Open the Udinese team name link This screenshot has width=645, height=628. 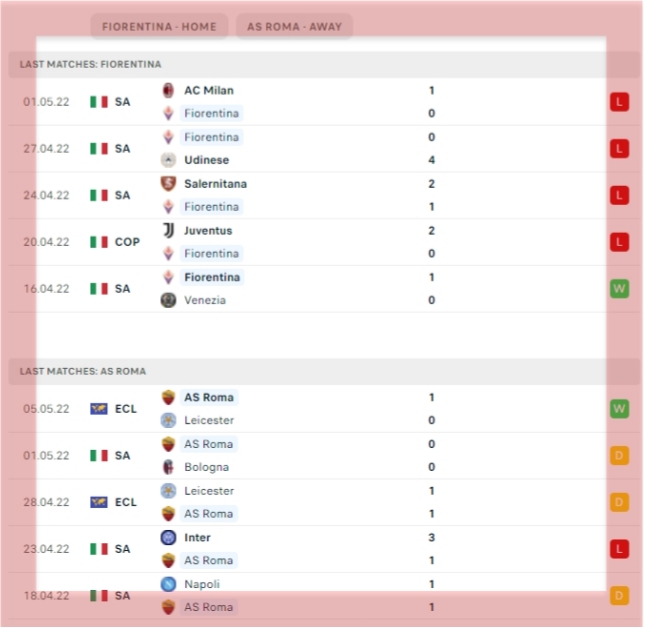click(x=206, y=160)
